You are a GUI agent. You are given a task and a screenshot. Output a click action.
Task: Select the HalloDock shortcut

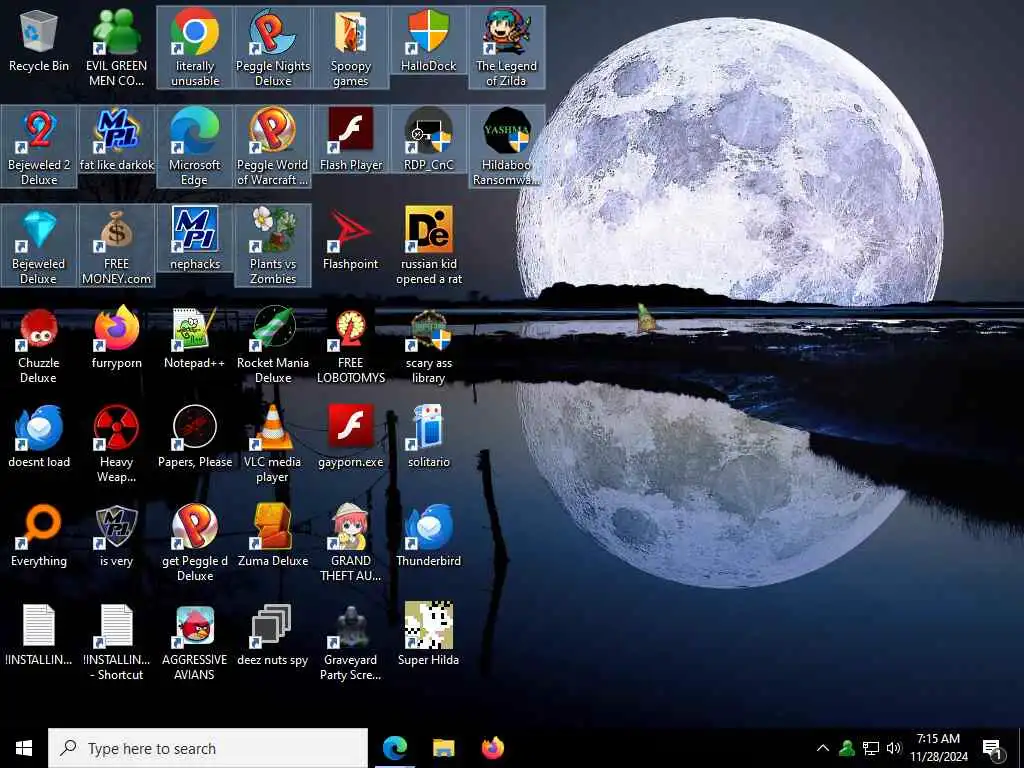click(428, 39)
